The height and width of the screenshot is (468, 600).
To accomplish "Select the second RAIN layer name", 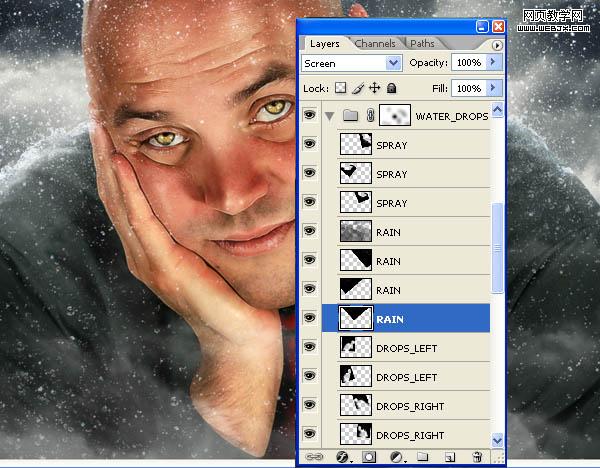I will 388,261.
